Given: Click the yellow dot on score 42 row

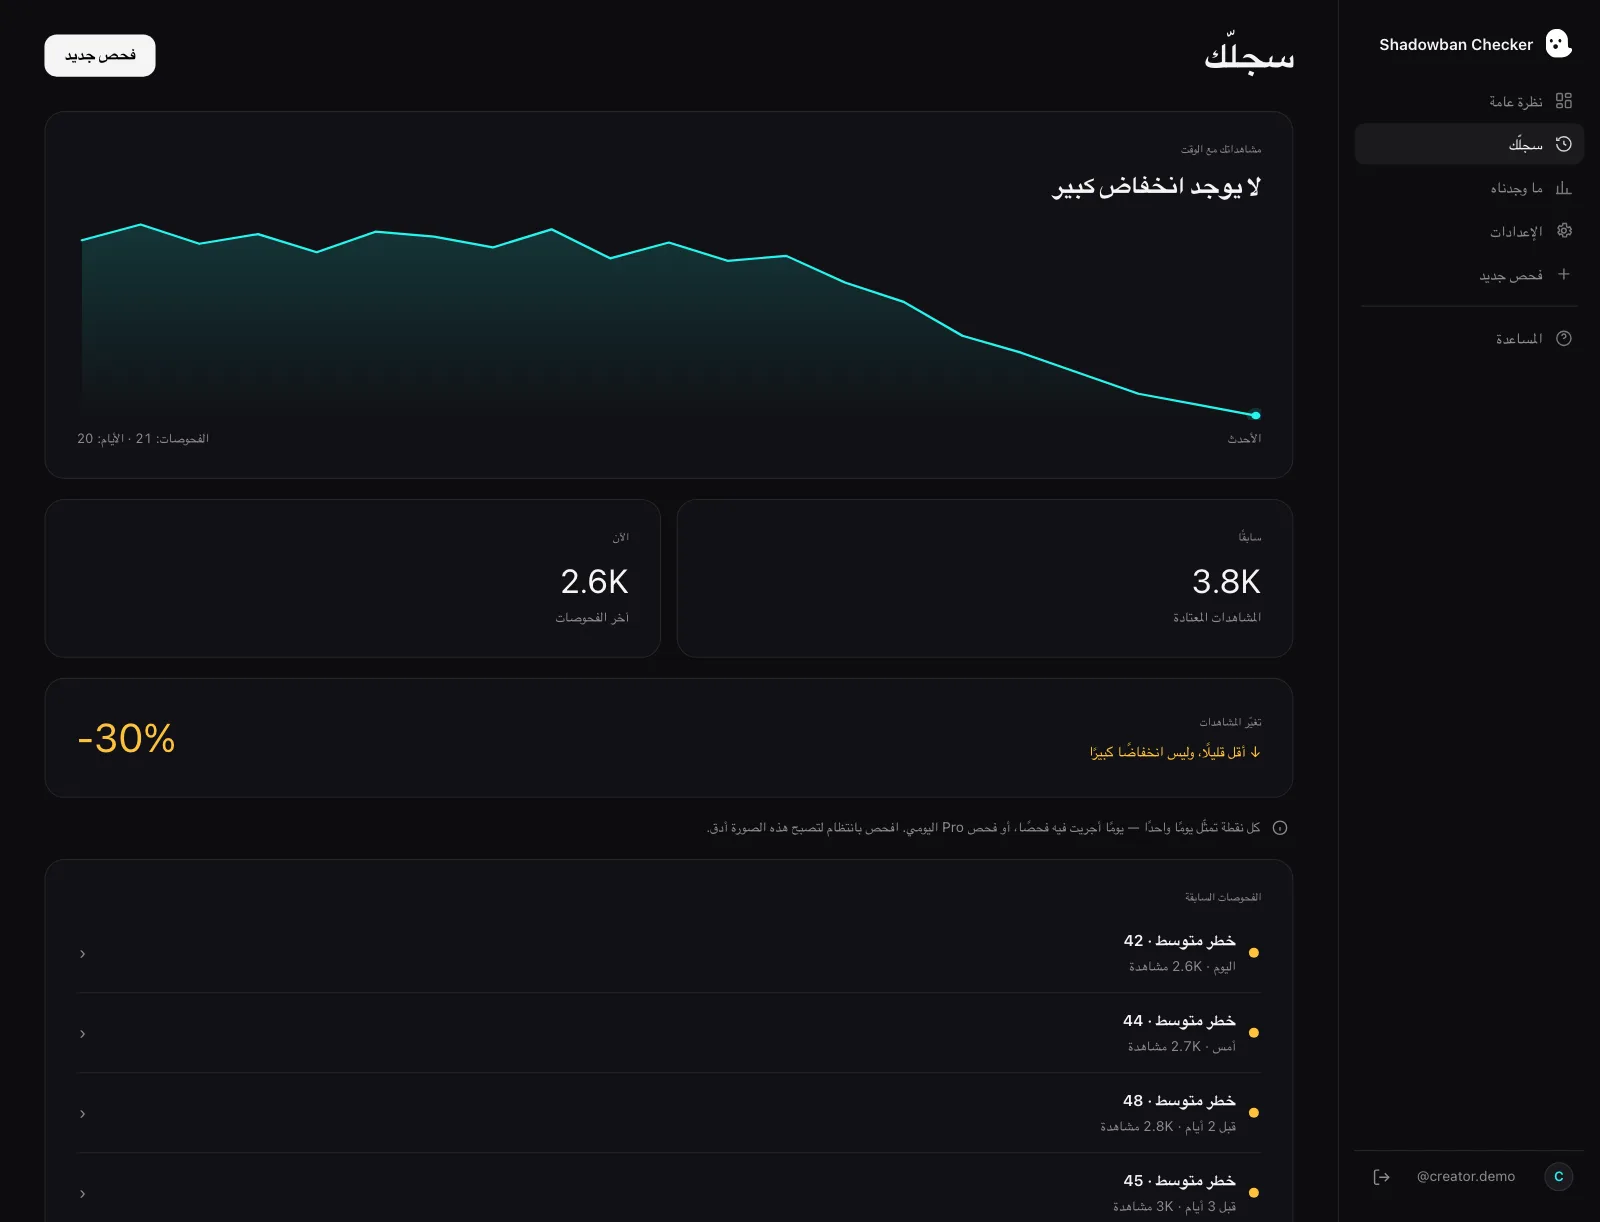Looking at the screenshot, I should [1254, 953].
